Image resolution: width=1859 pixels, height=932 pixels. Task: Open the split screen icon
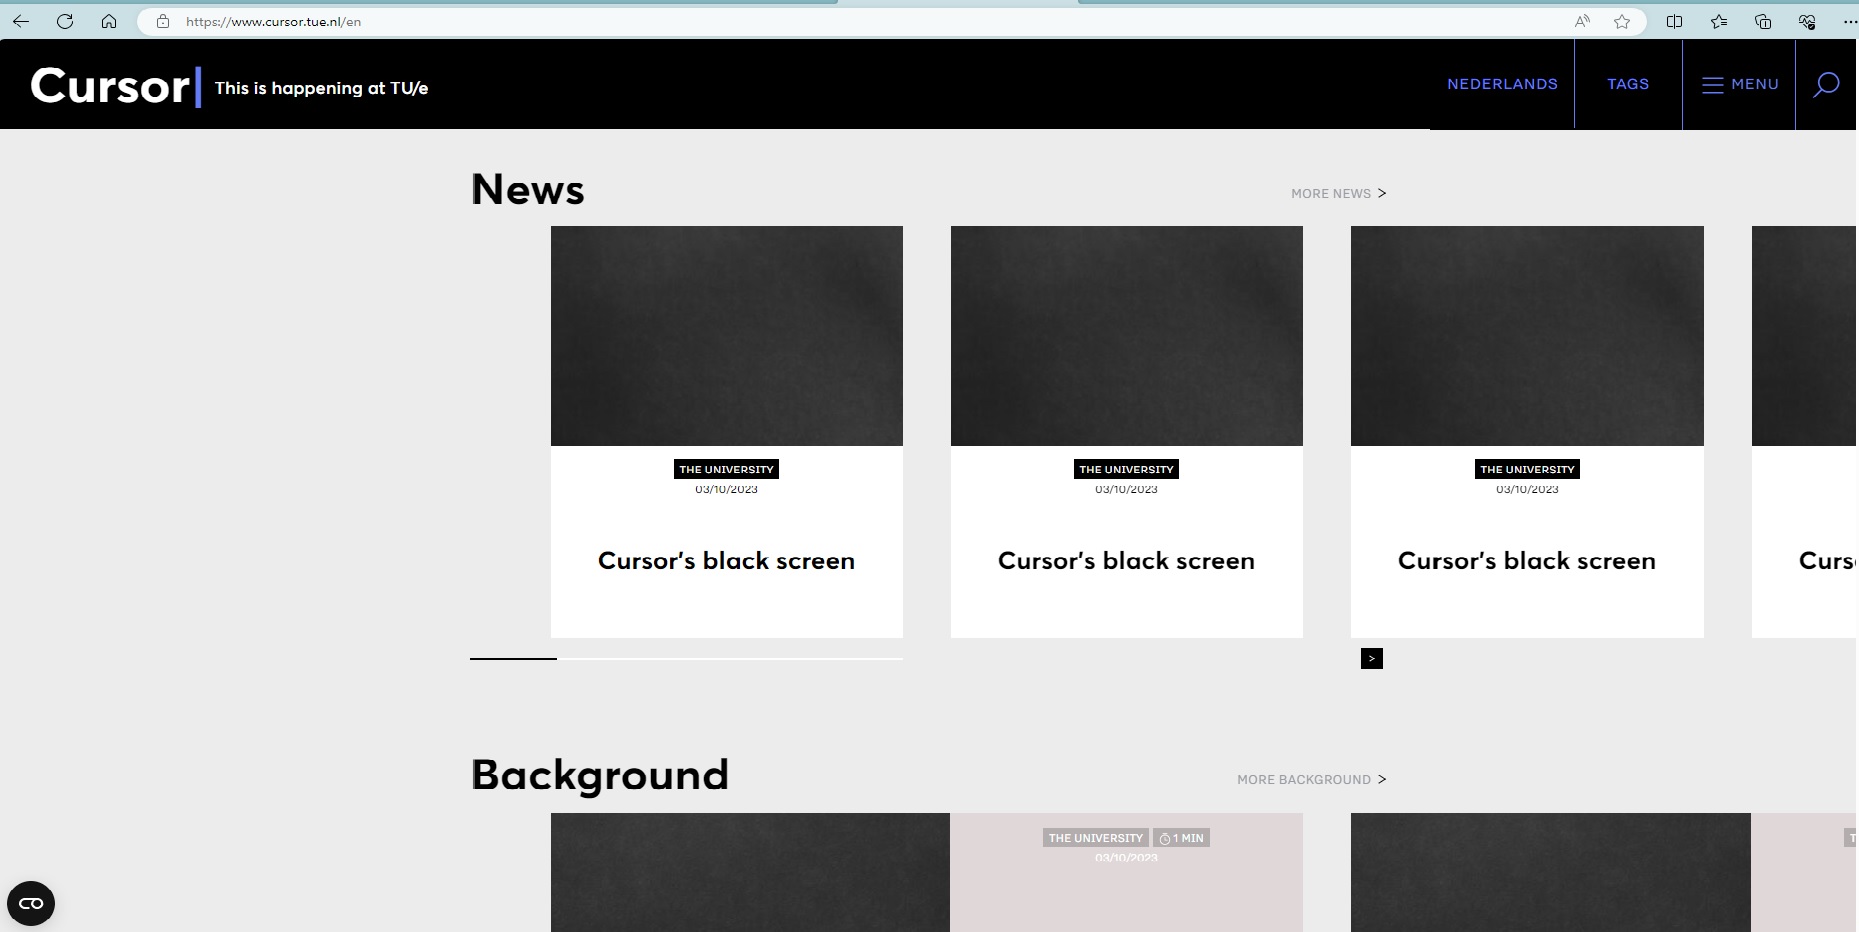(x=1674, y=21)
